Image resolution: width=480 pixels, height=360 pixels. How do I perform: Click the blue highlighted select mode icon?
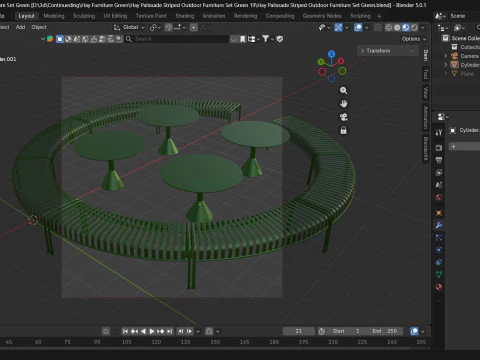(x=60, y=39)
